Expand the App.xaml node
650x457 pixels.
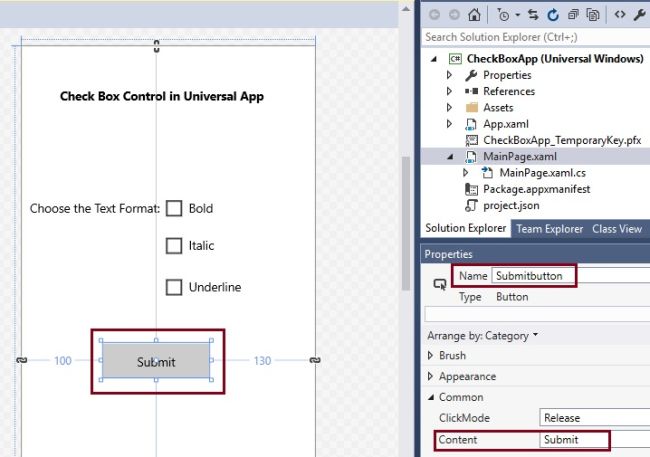449,124
